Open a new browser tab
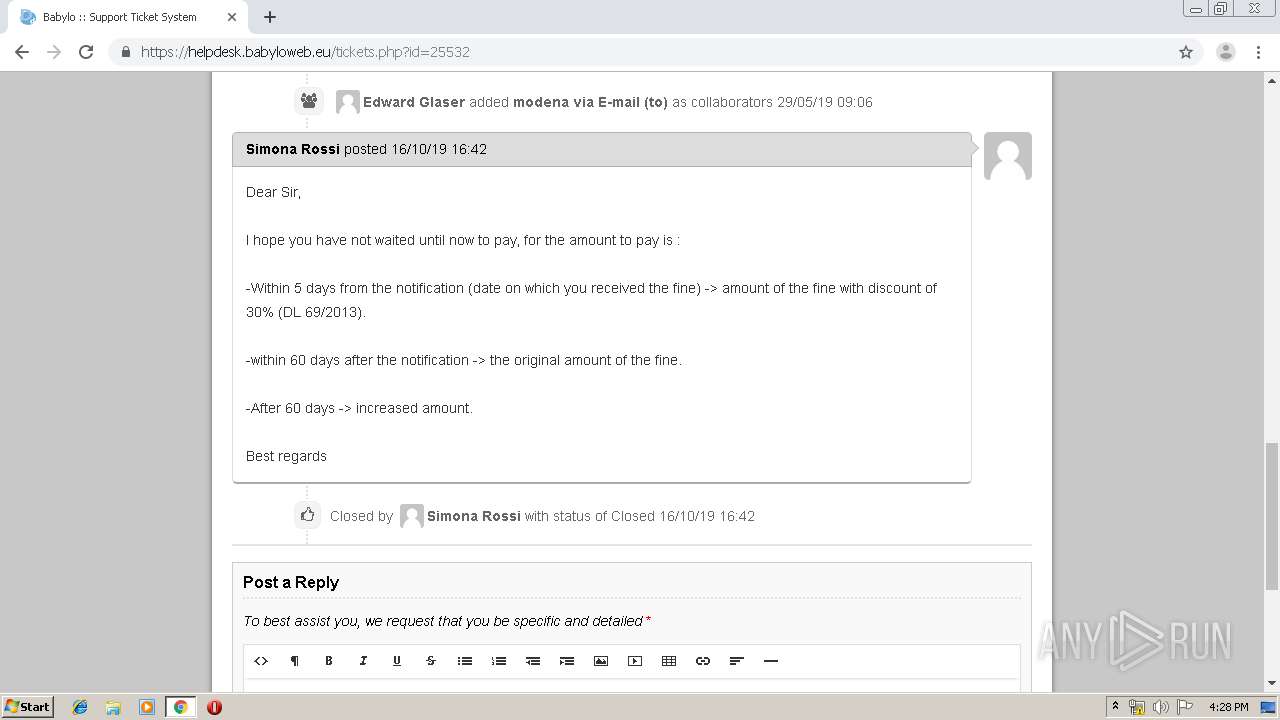This screenshot has width=1280, height=720. [x=270, y=17]
